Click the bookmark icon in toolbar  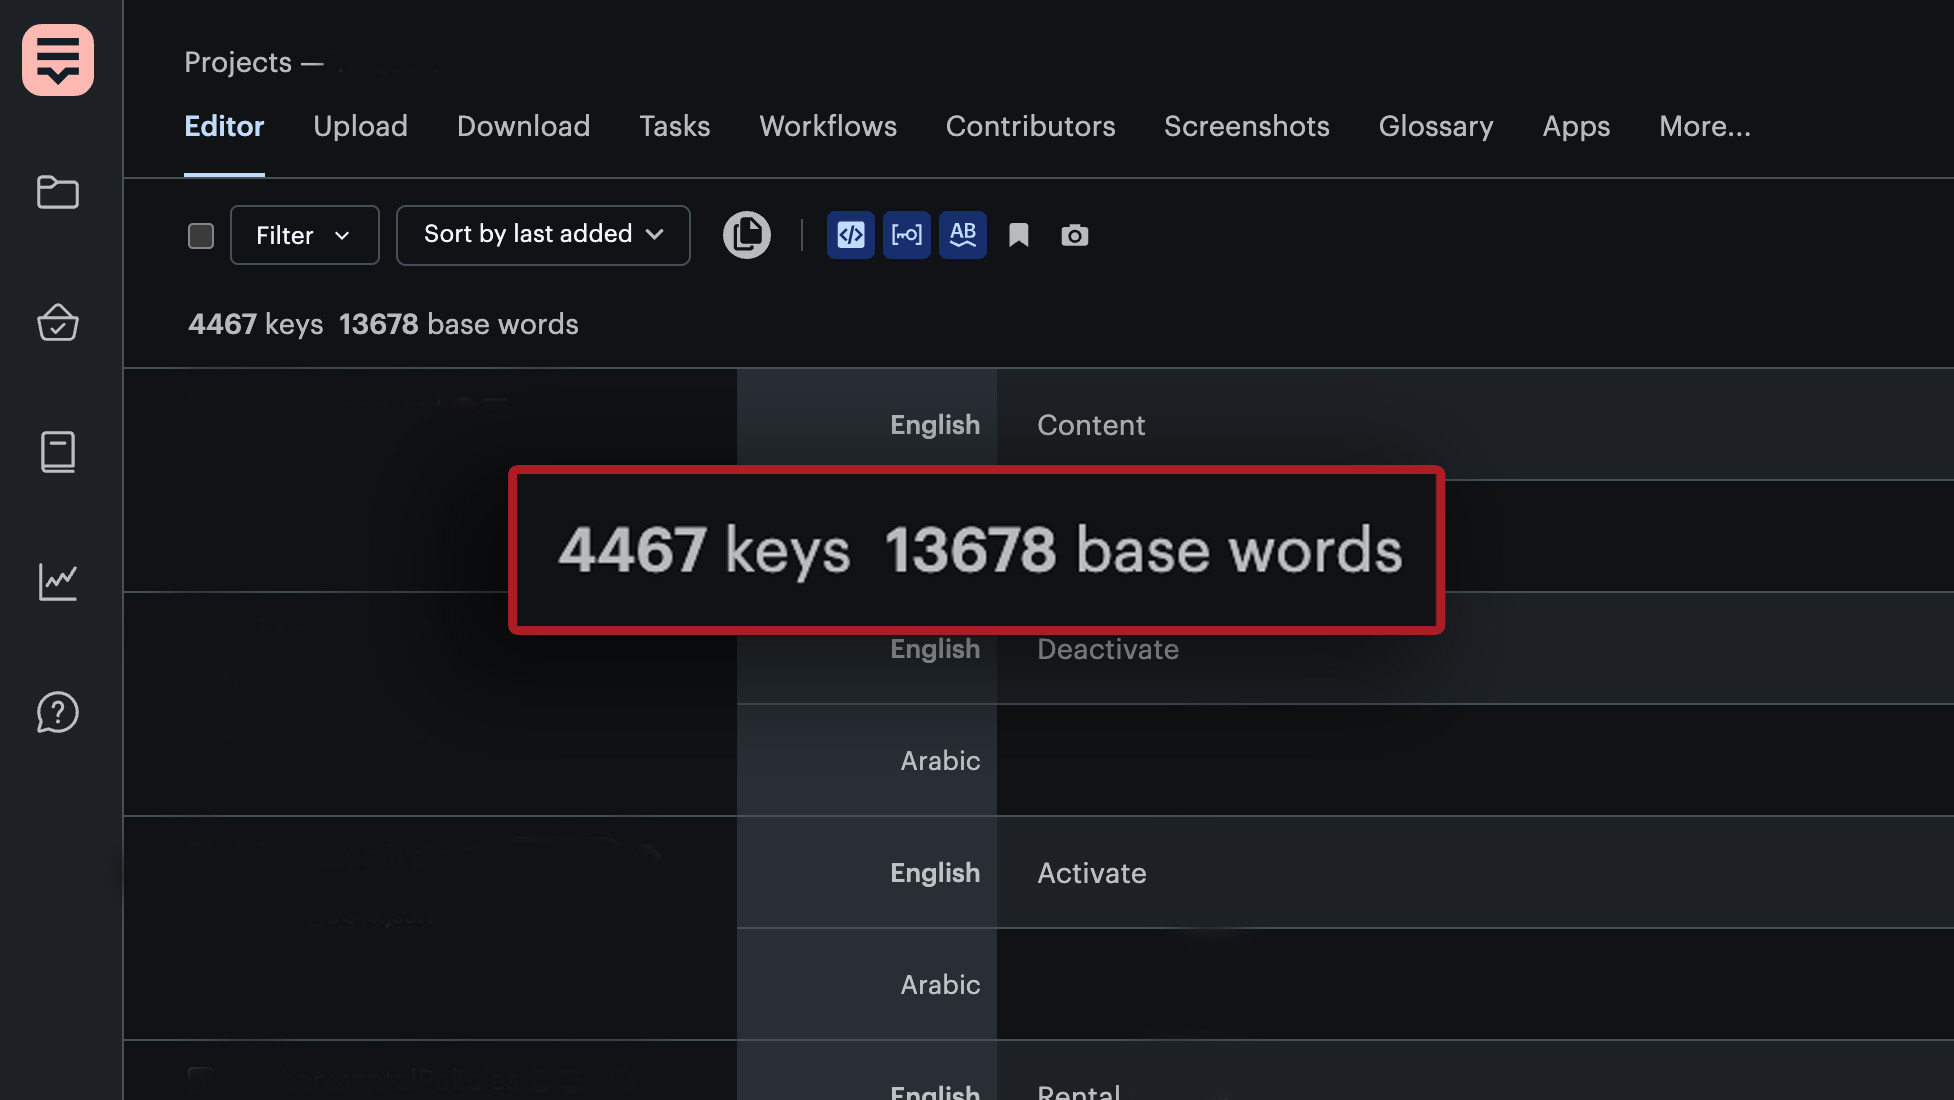point(1018,235)
